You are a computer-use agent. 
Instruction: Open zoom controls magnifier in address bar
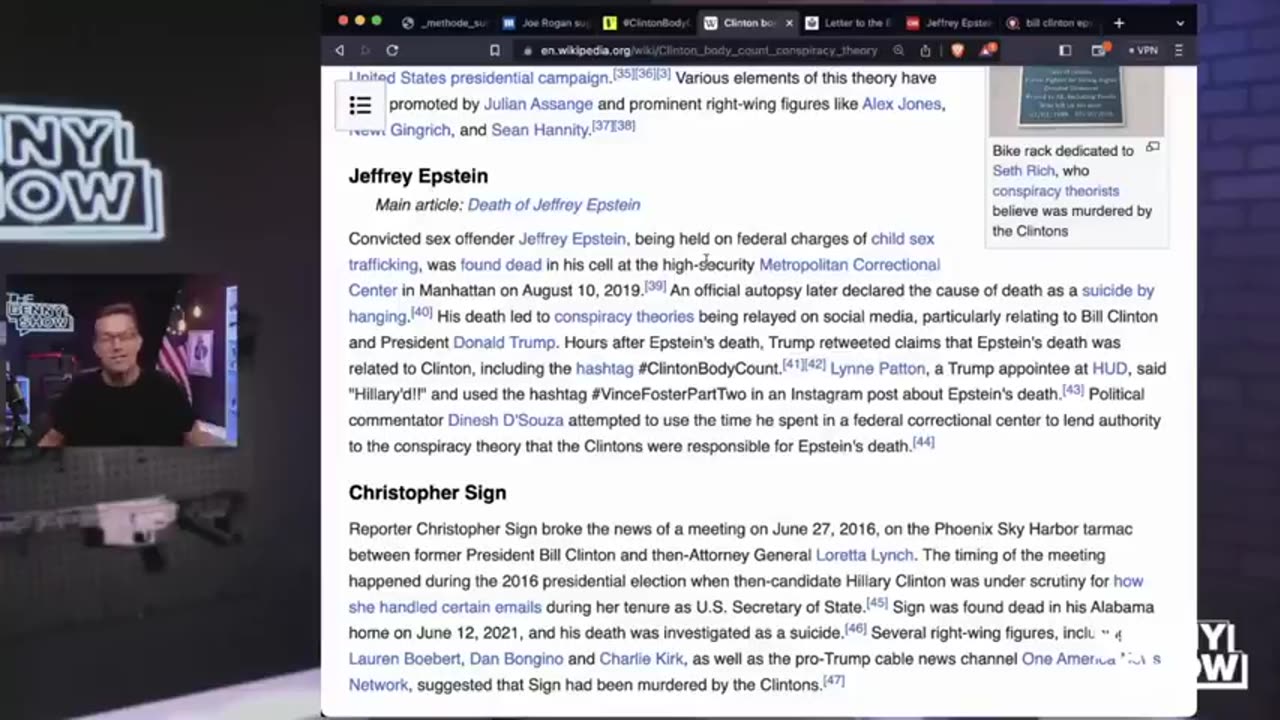(898, 50)
